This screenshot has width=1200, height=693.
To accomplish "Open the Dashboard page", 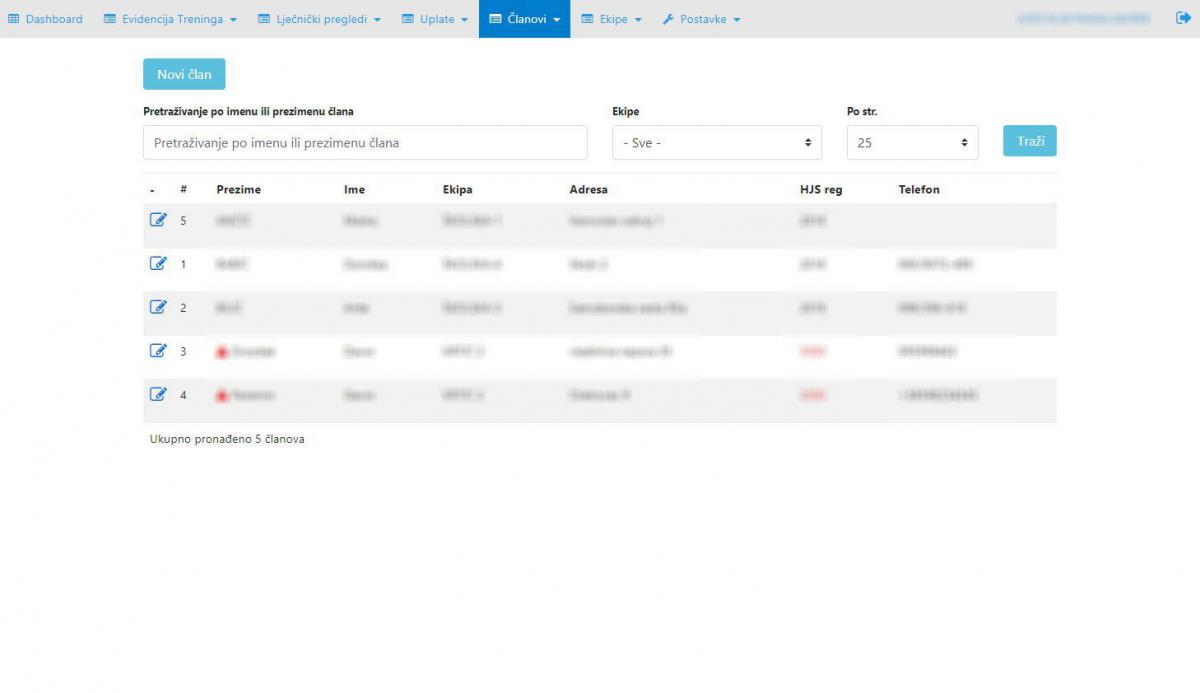I will tap(46, 19).
